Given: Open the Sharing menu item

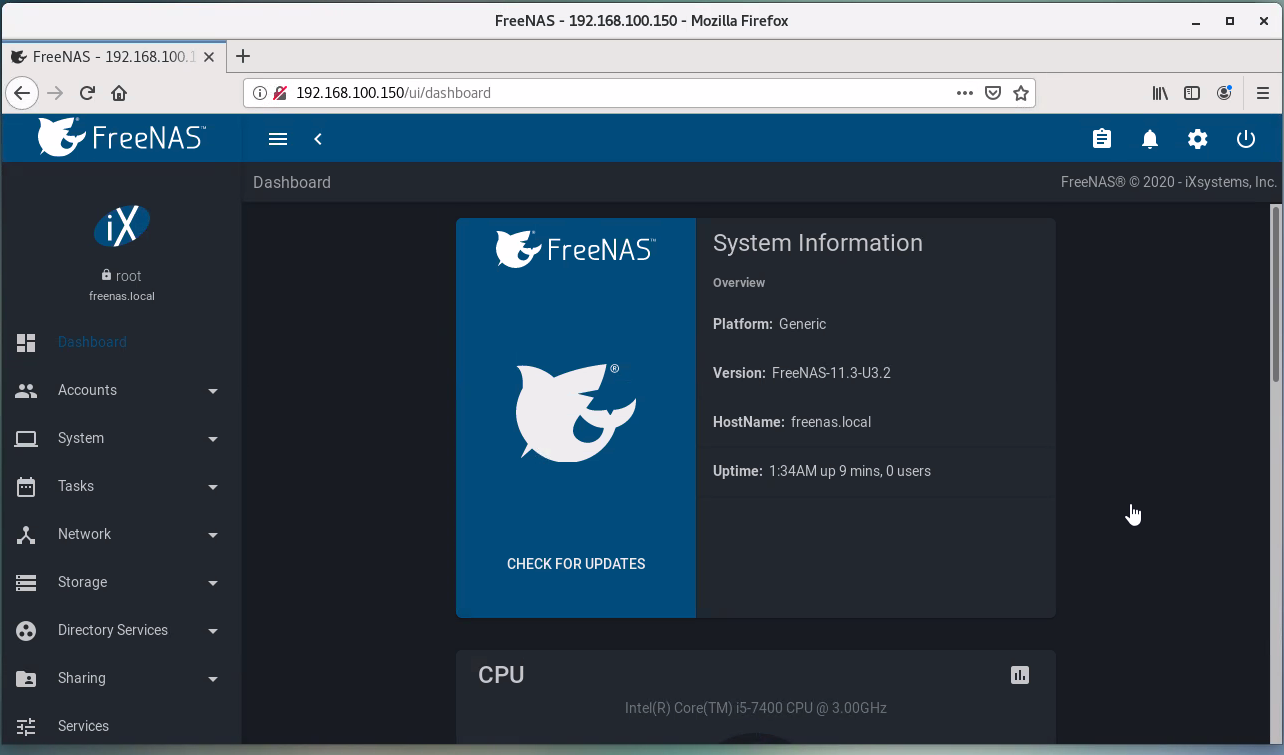Looking at the screenshot, I should click(x=121, y=678).
